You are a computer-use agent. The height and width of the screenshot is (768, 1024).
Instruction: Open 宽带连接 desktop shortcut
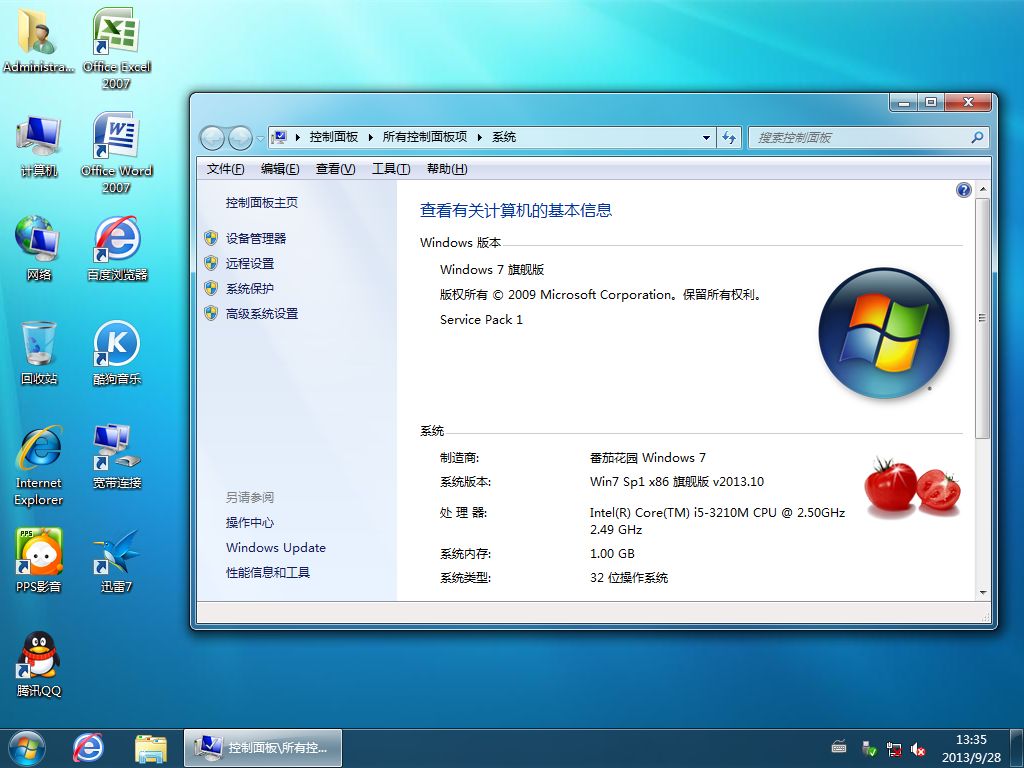117,456
